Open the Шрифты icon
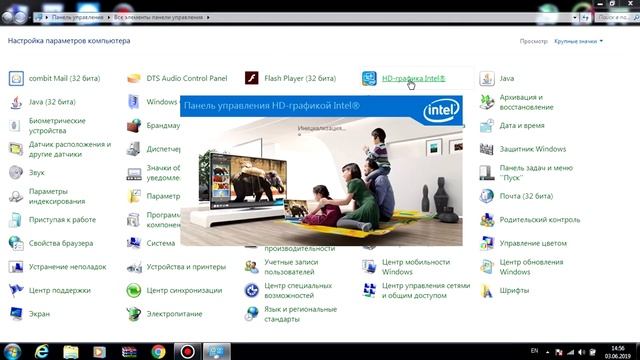 point(487,291)
